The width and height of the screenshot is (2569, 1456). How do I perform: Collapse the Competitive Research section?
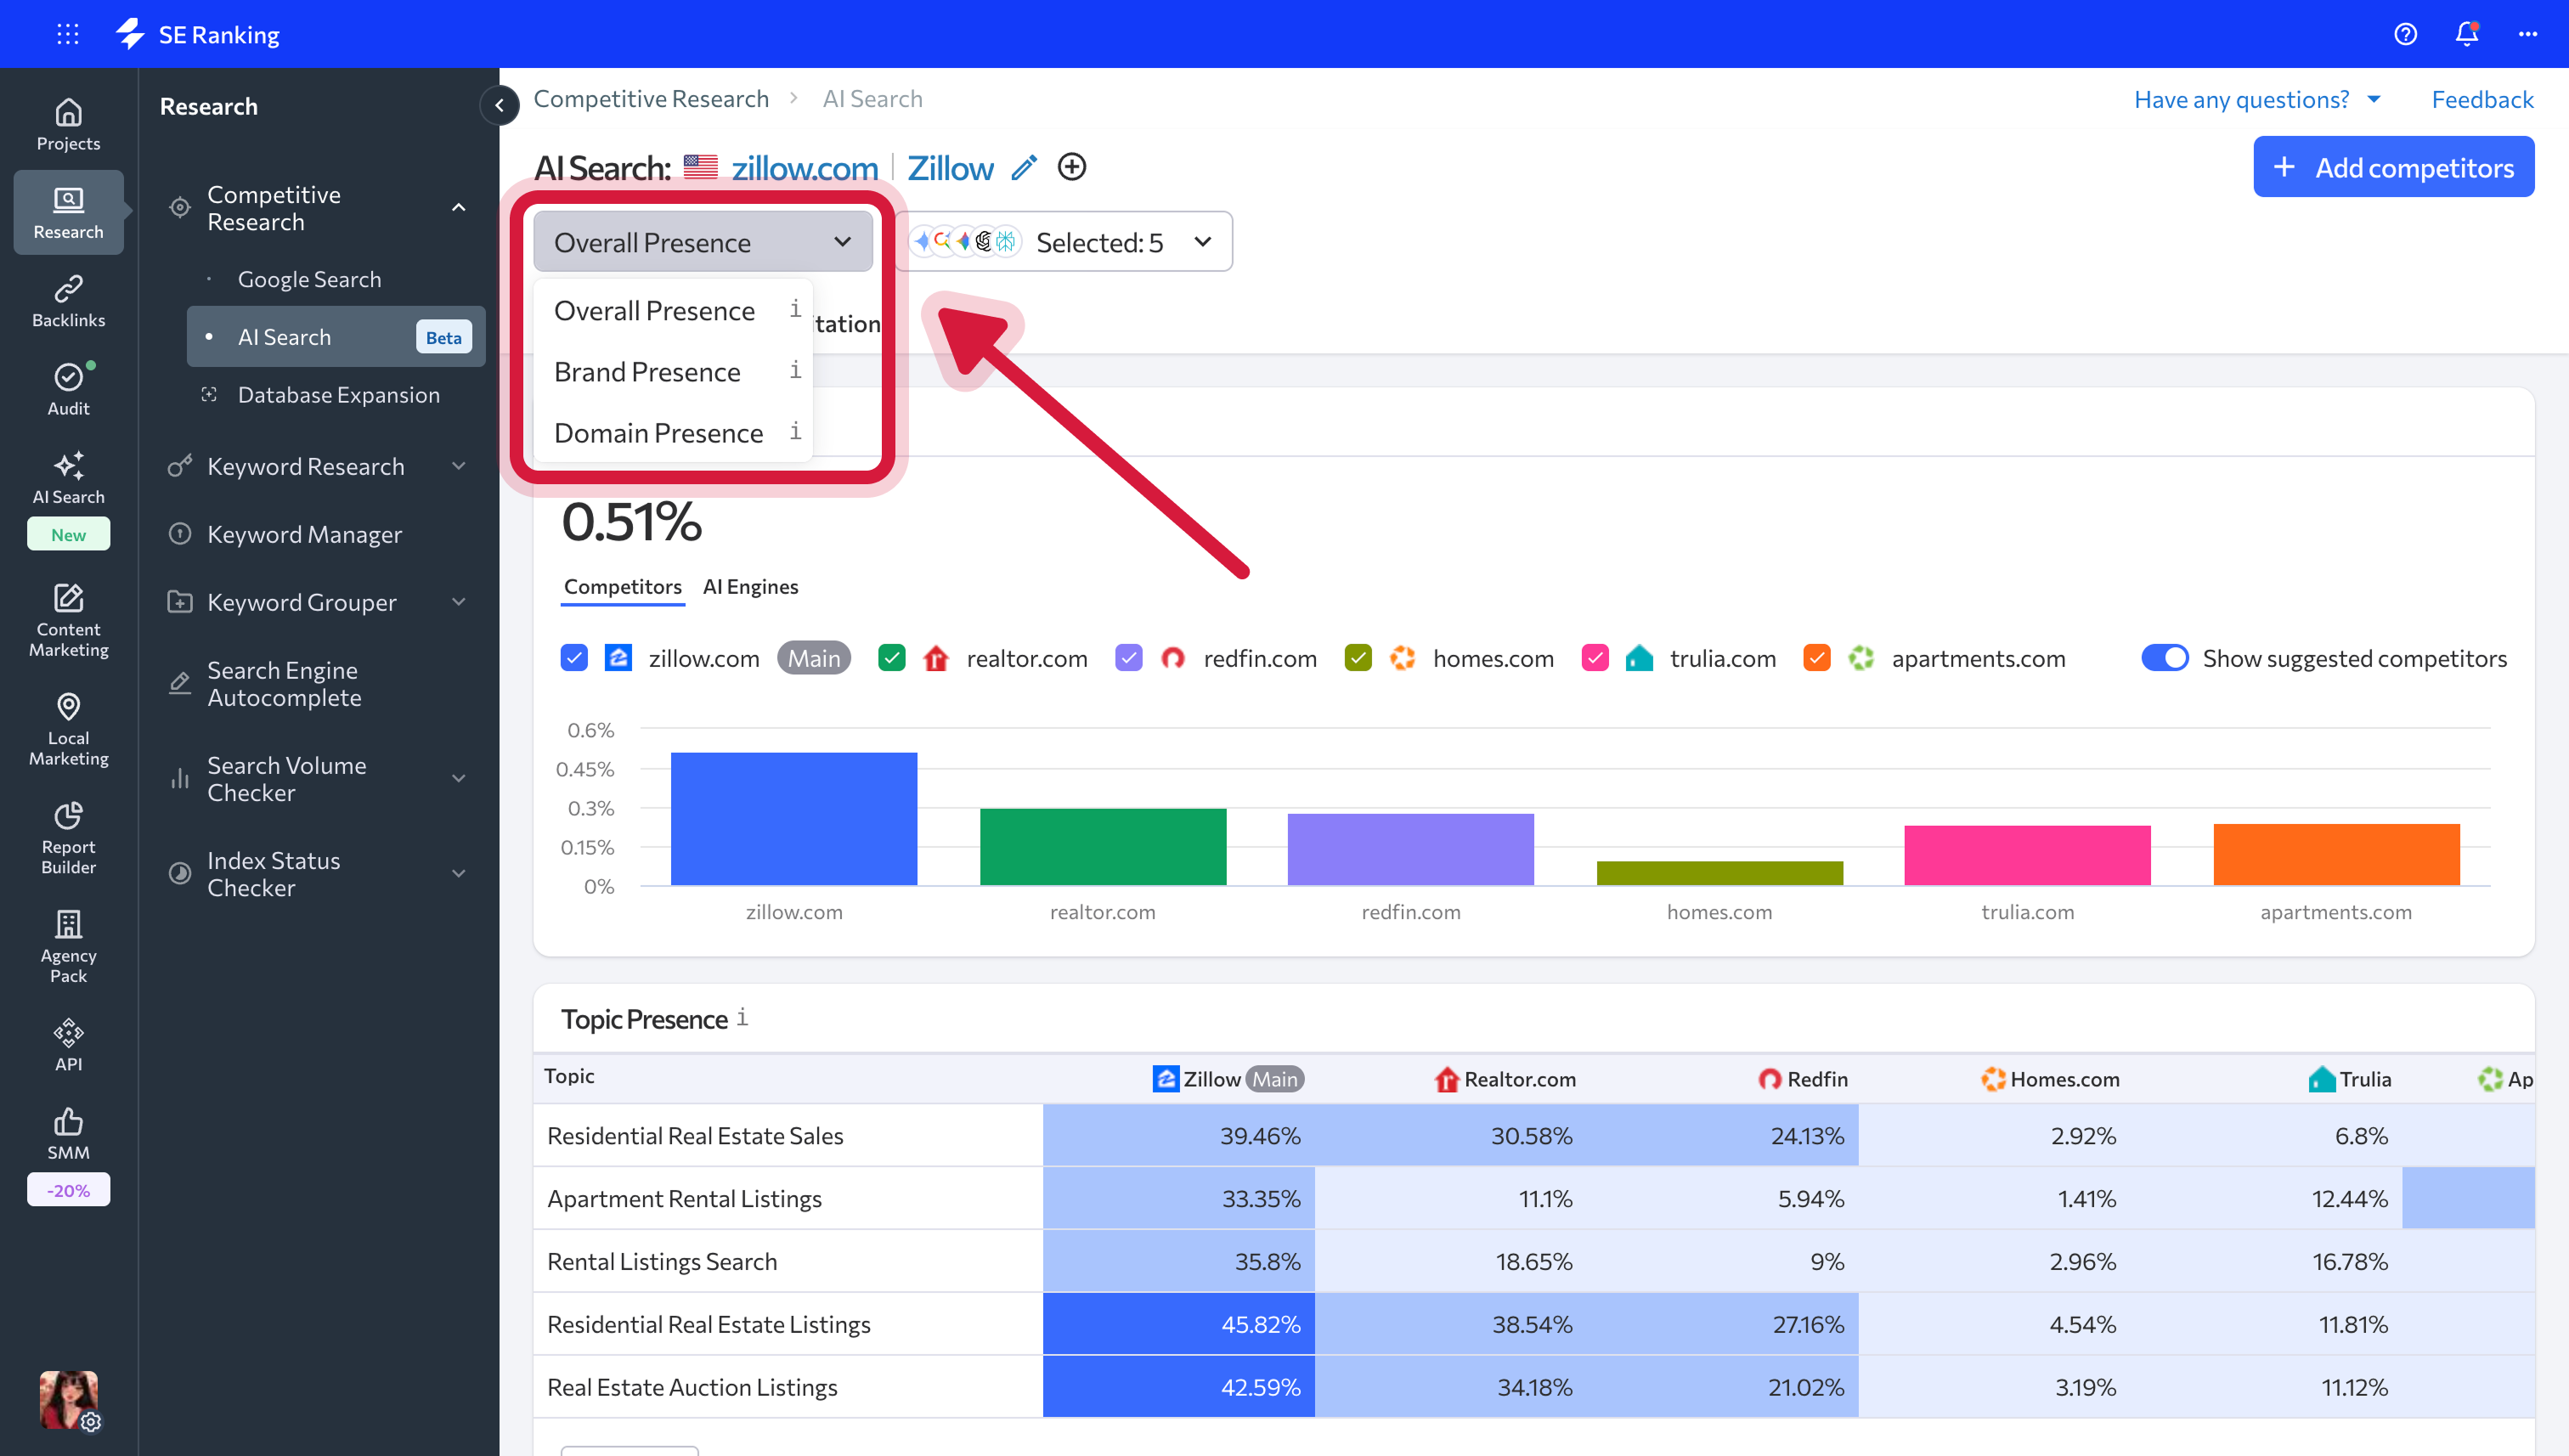(458, 207)
